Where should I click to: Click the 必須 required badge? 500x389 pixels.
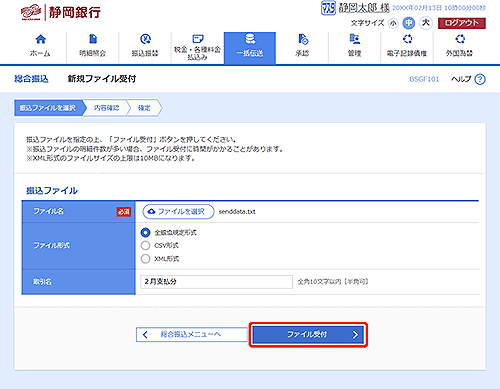tap(124, 212)
